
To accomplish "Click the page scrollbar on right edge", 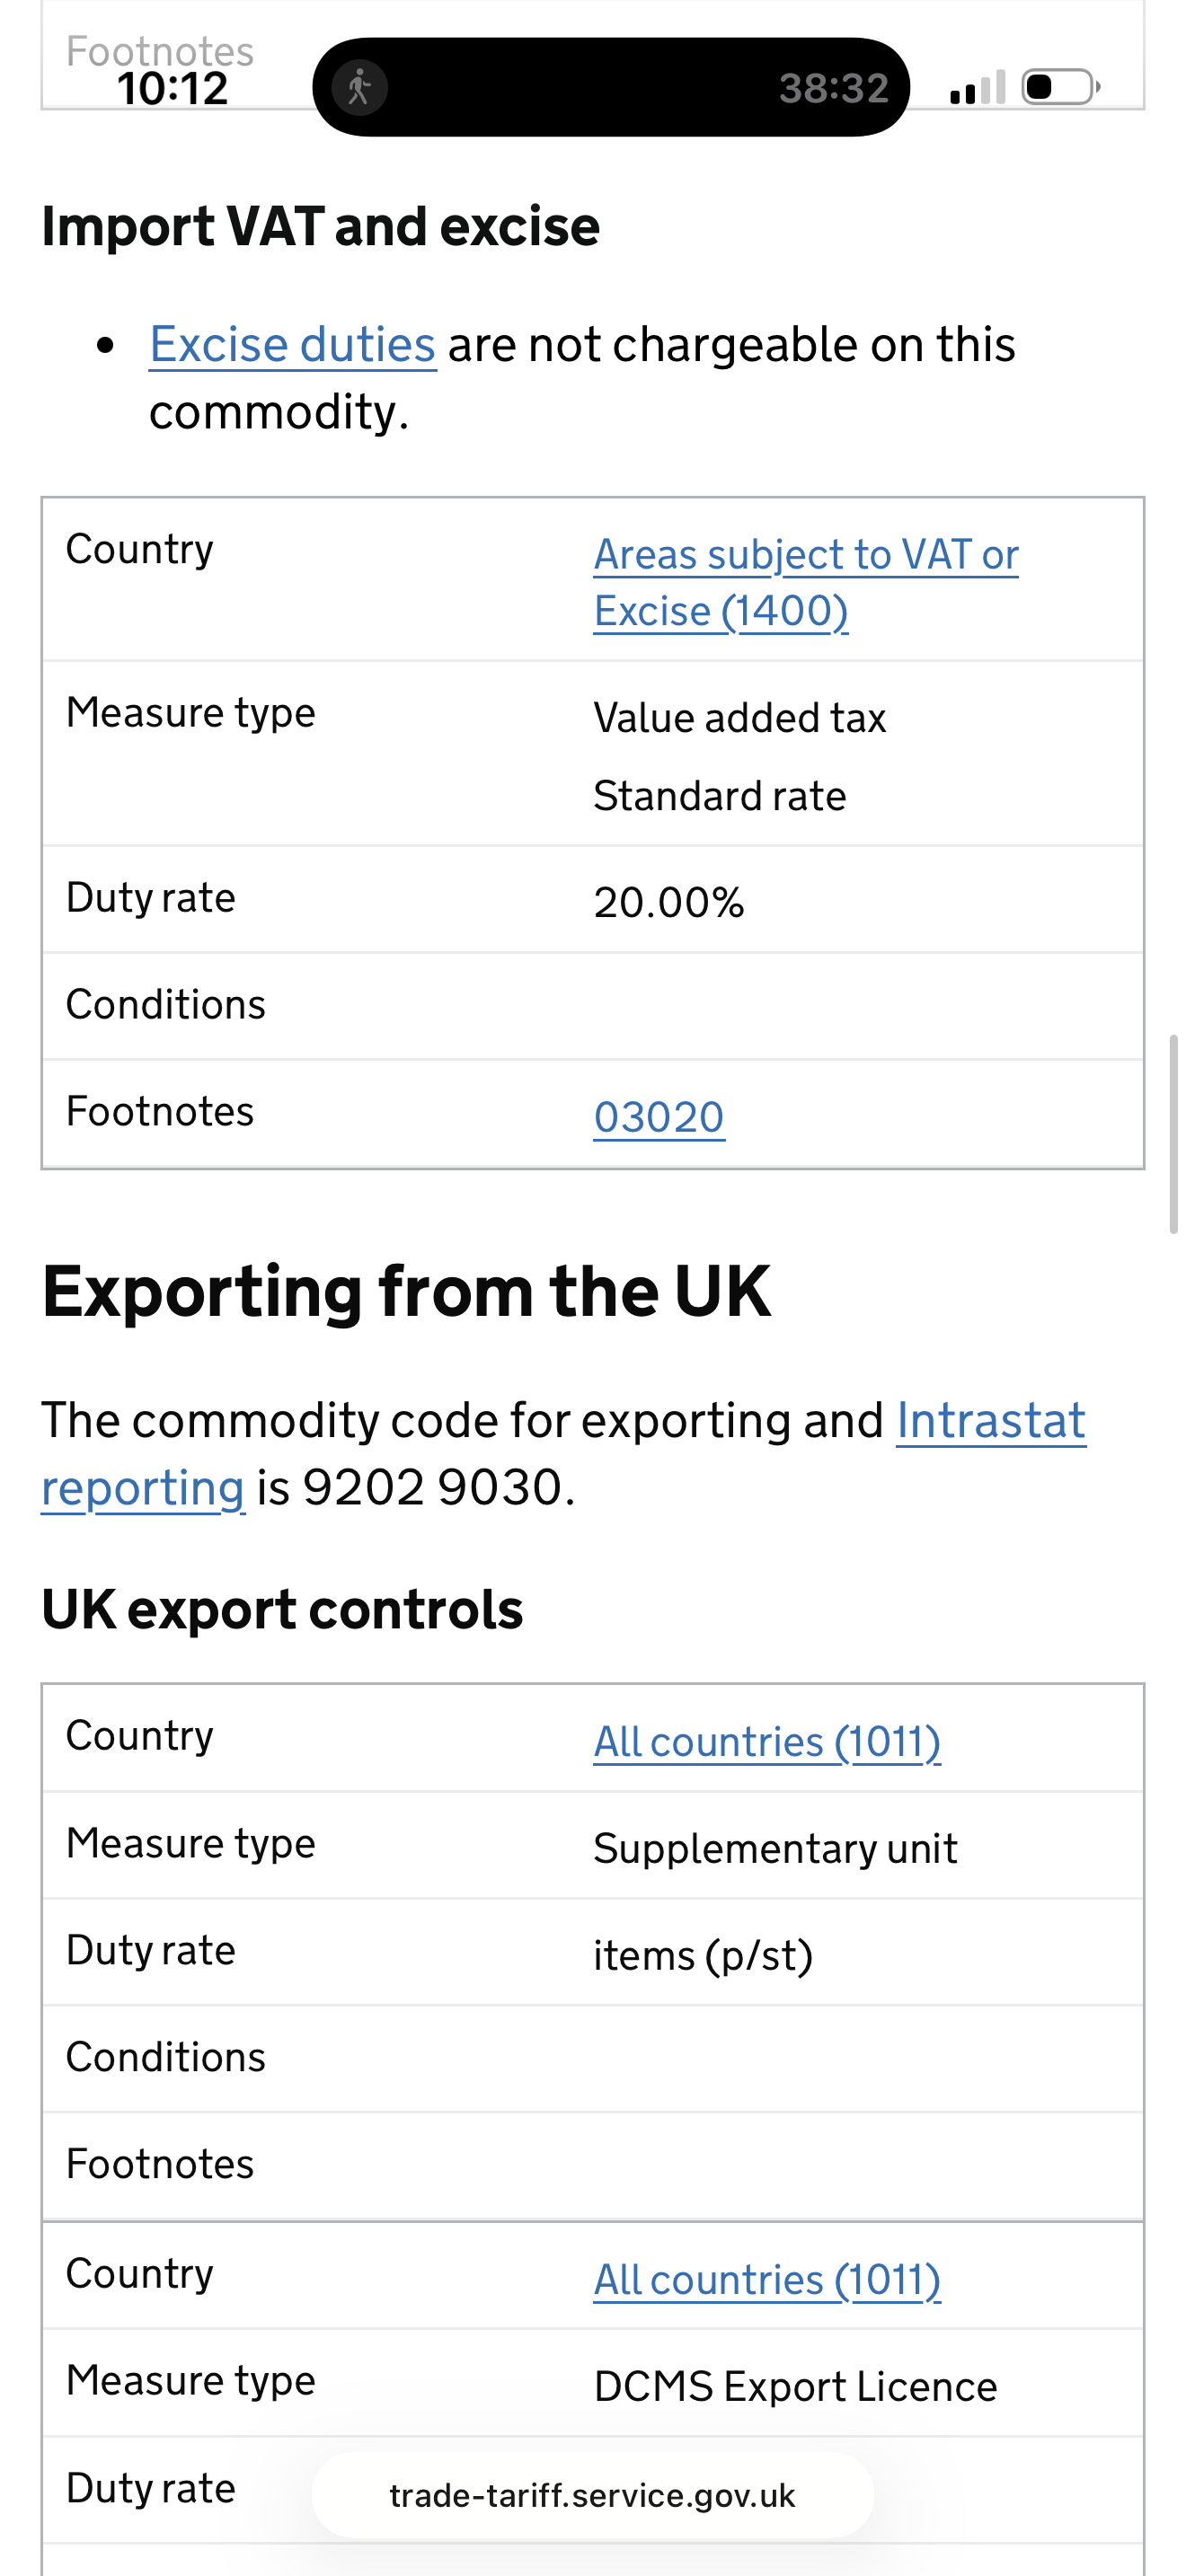I will point(1173,1135).
